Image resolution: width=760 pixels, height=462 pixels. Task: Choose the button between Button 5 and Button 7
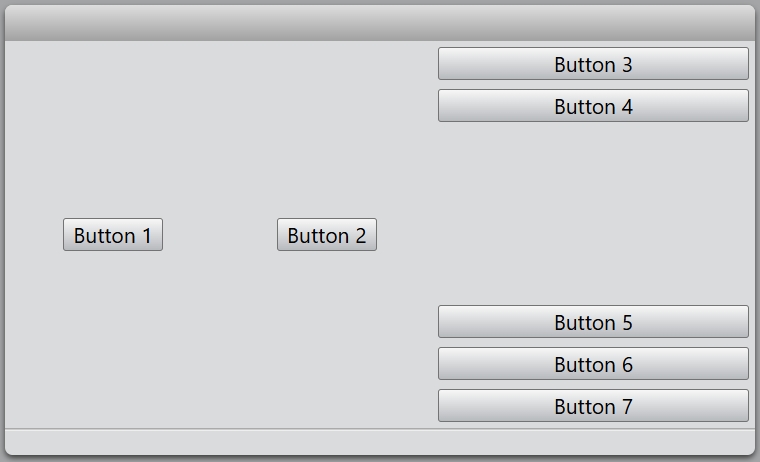point(593,364)
